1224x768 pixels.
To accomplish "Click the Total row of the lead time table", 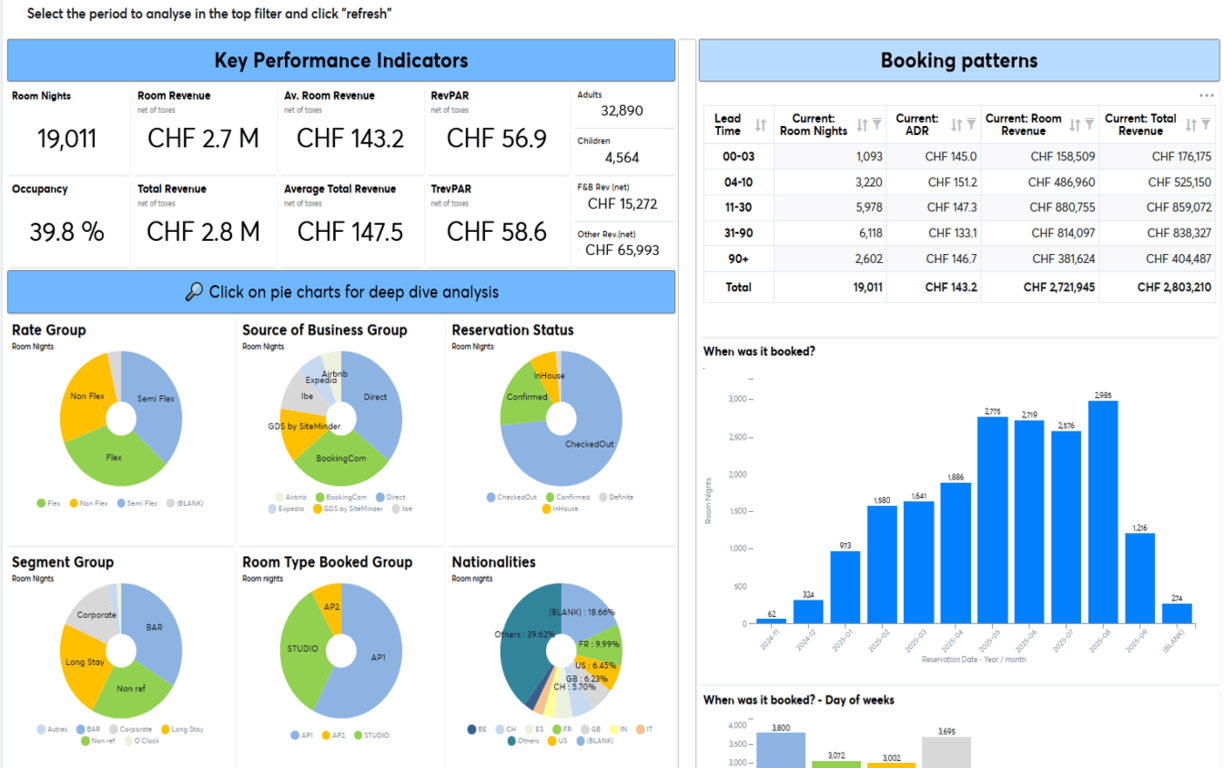I will pos(737,287).
